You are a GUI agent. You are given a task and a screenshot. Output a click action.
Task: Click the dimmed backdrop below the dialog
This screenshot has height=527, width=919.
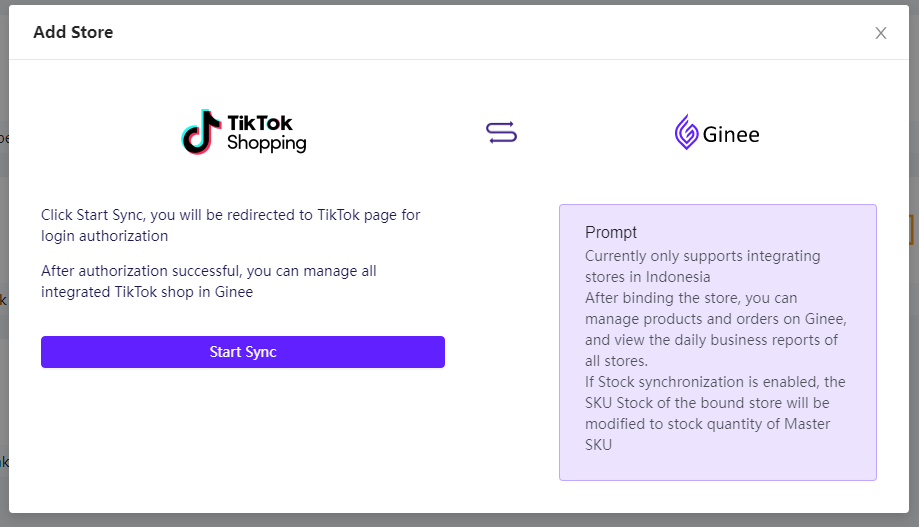[460, 520]
